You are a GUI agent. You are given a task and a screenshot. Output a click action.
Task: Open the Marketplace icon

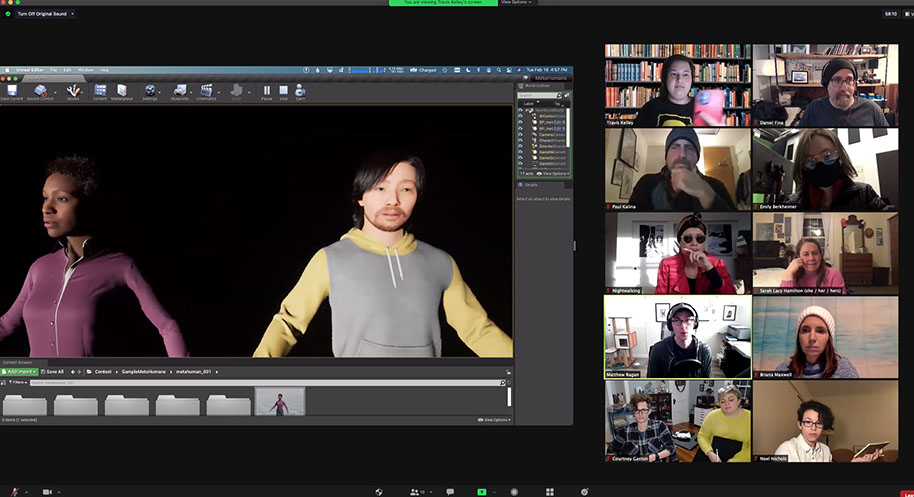(121, 92)
